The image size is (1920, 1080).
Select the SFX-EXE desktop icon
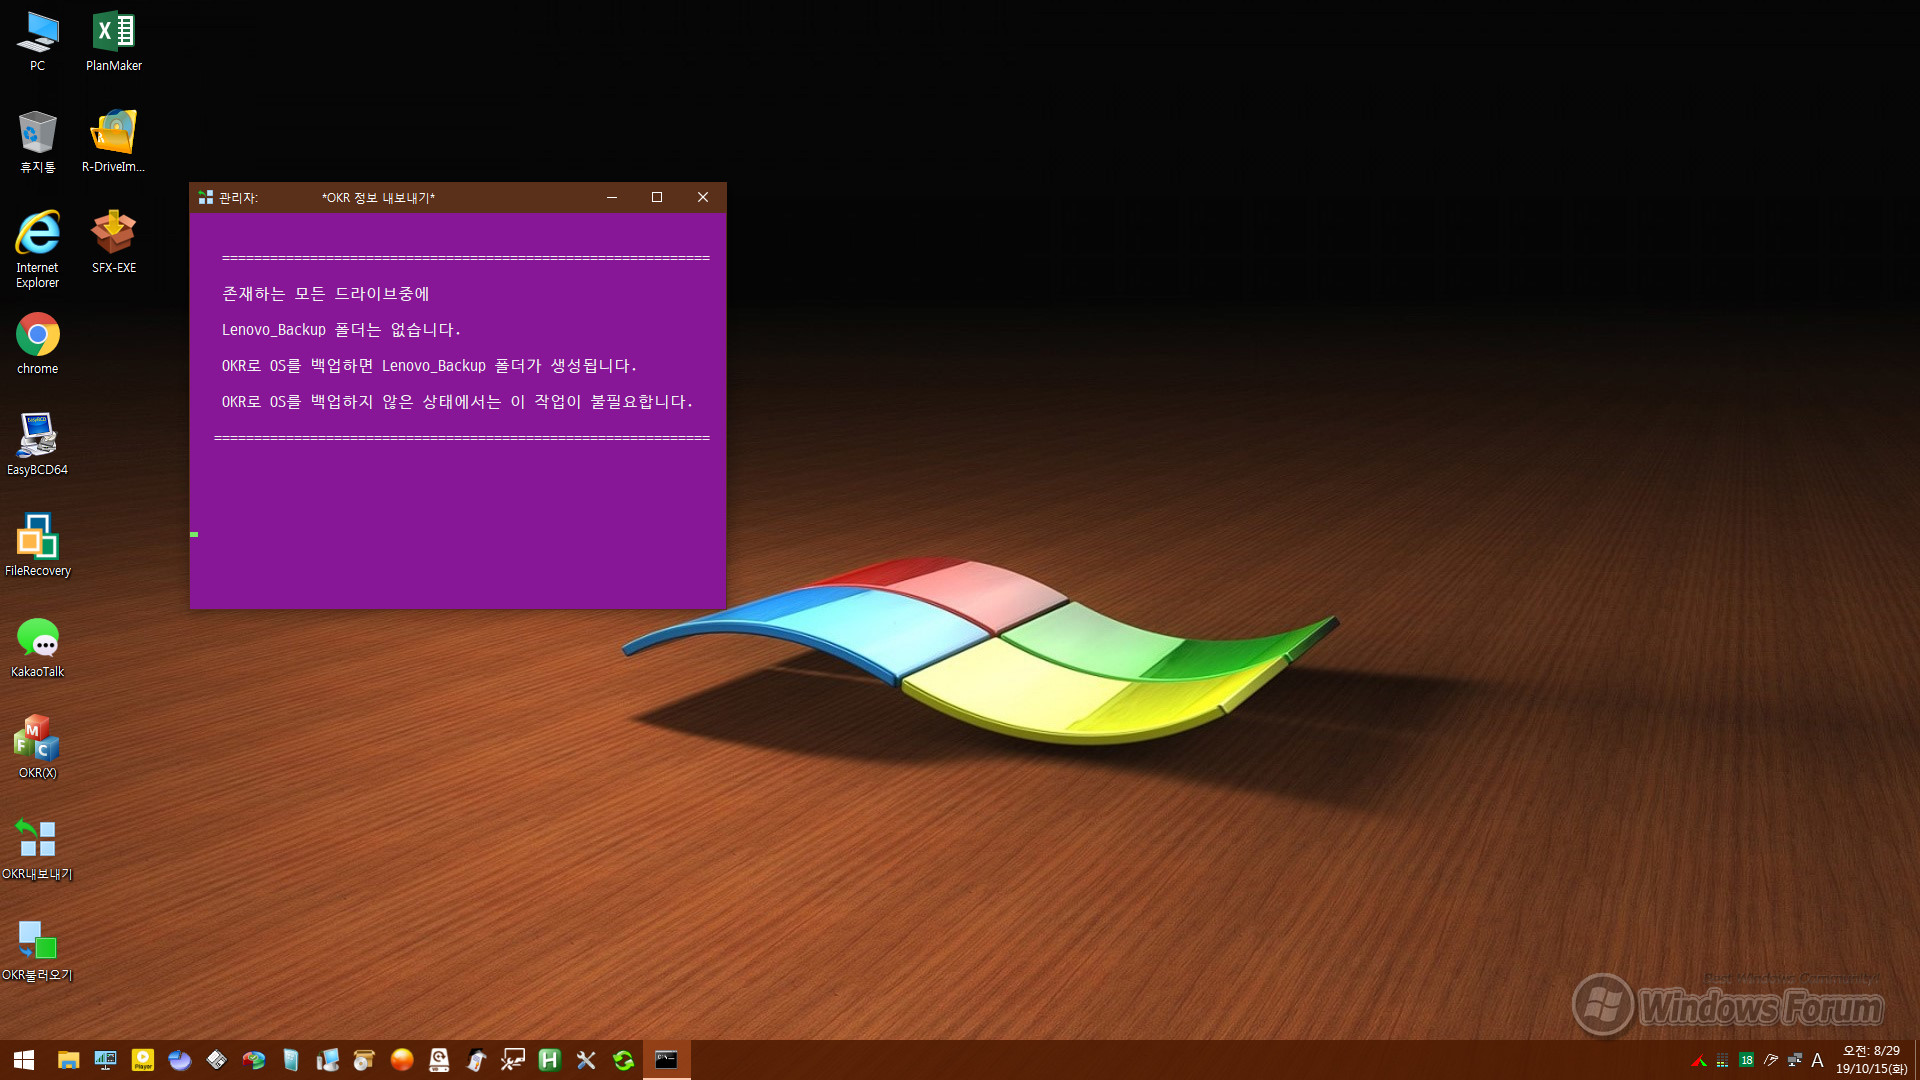click(x=113, y=243)
